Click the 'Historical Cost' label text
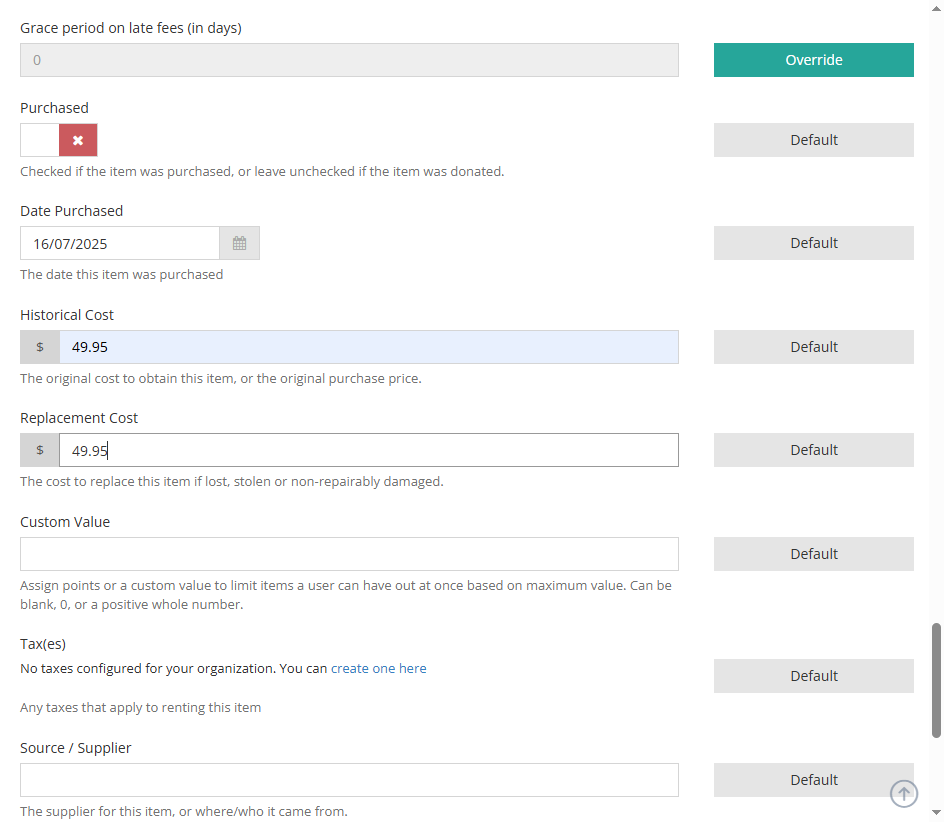 (67, 315)
